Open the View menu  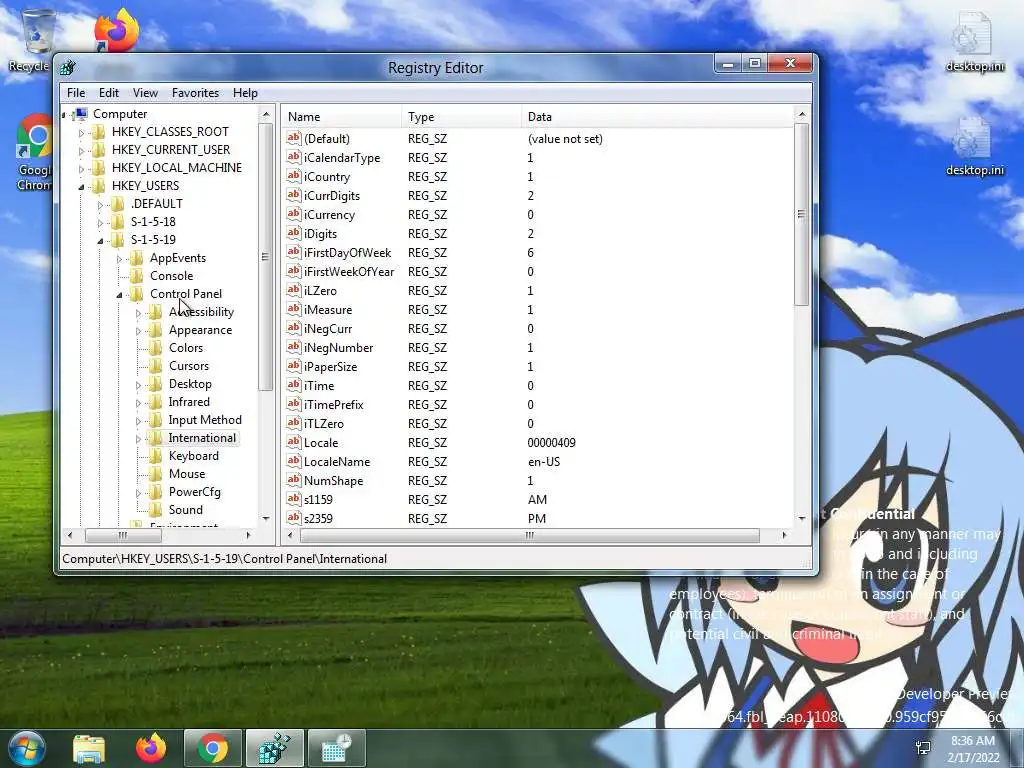(145, 93)
